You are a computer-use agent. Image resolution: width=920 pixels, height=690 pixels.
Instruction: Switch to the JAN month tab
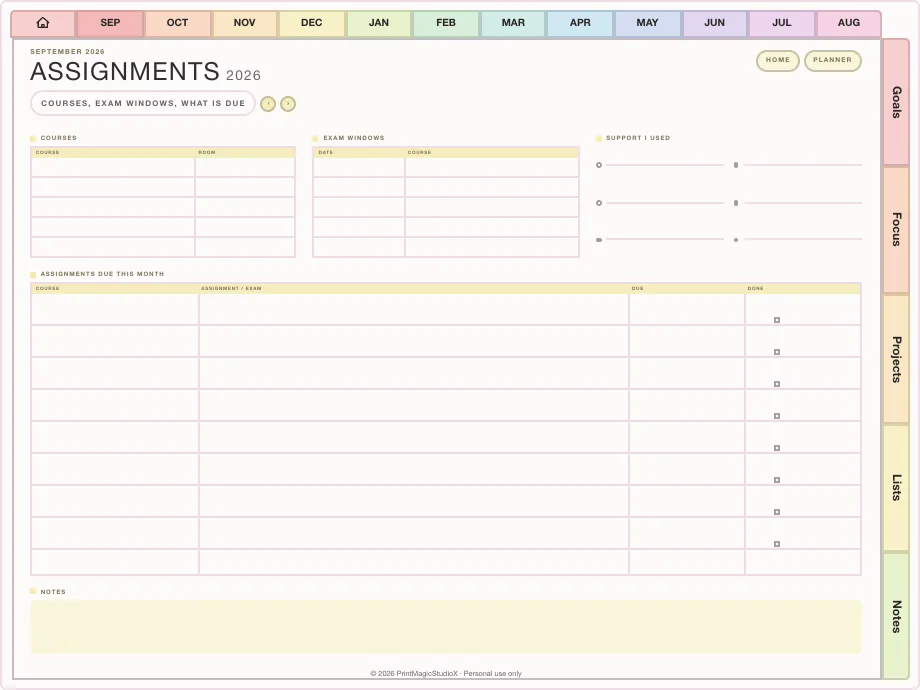pyautogui.click(x=378, y=23)
